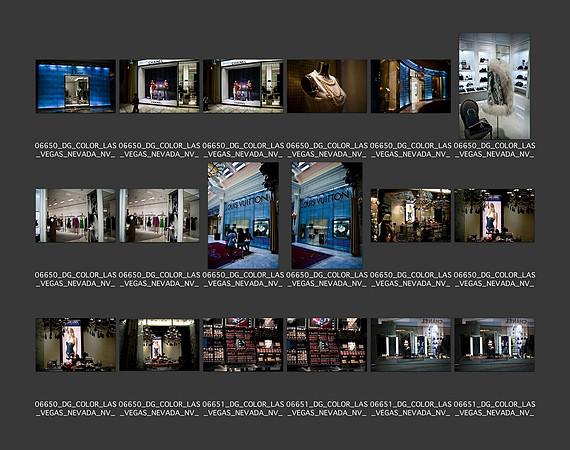
Task: Select the blue Dior storefront thumbnail
Action: tap(76, 86)
